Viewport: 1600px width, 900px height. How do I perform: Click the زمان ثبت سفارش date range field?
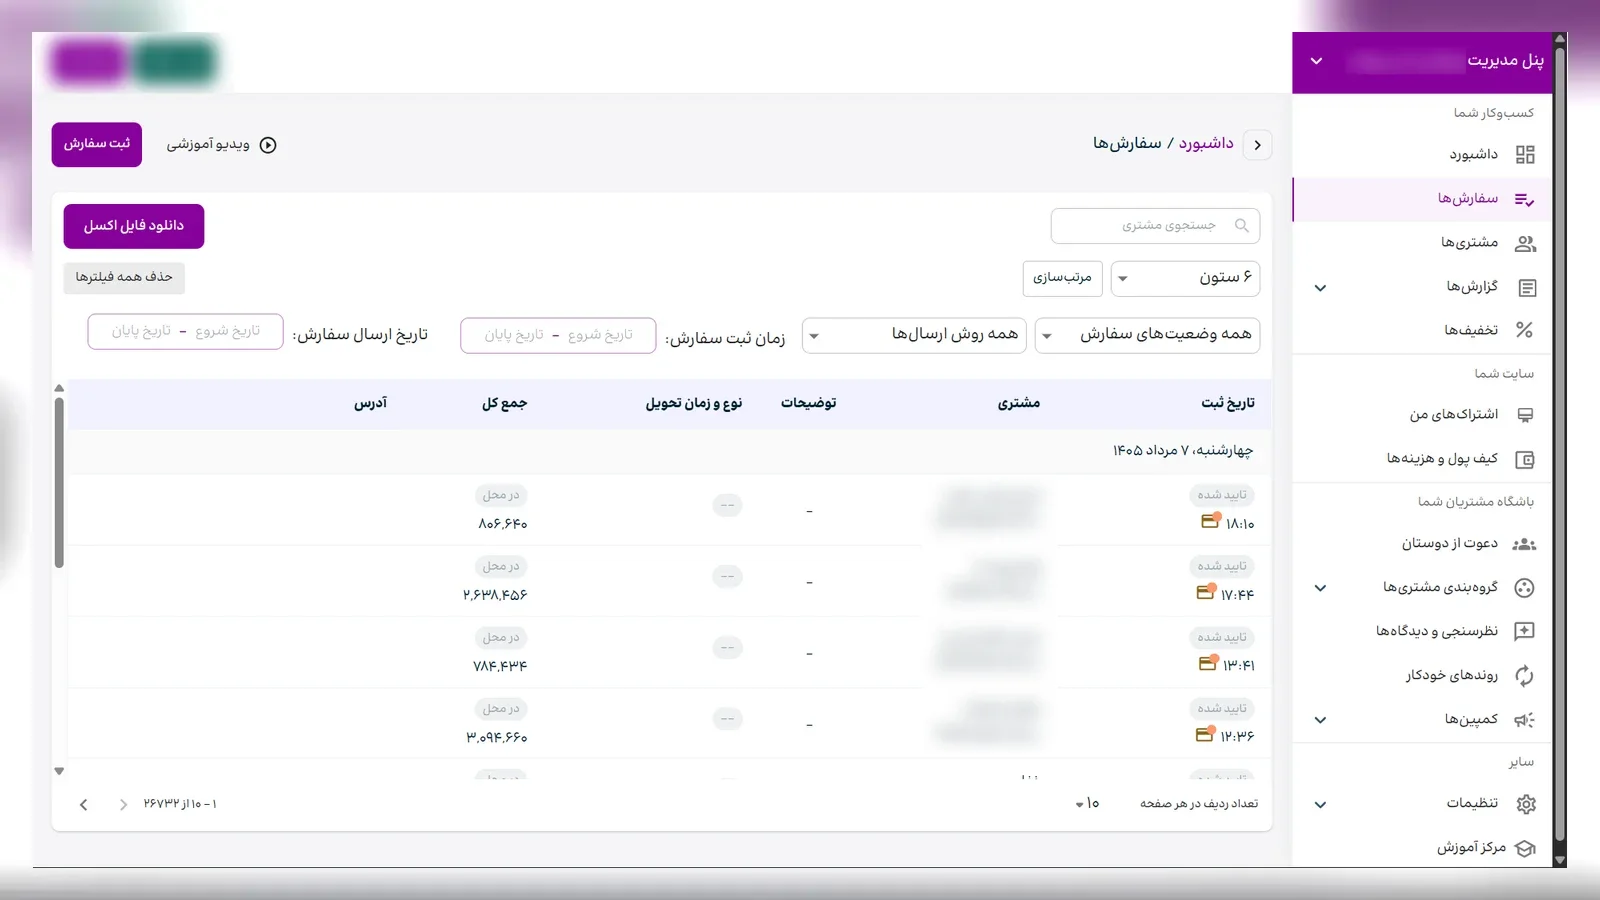[558, 335]
